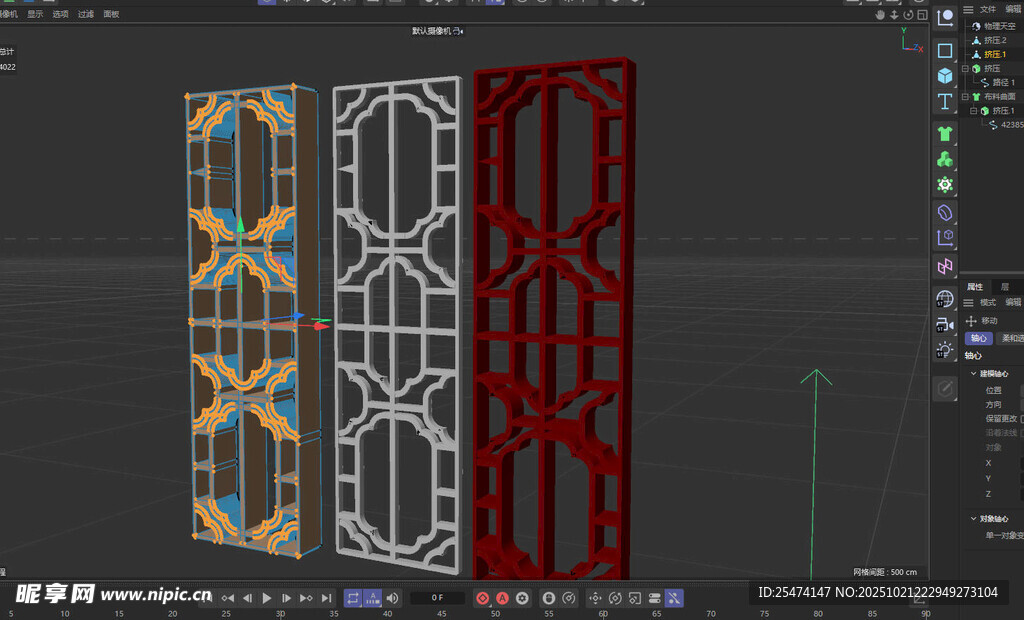Collapse the 布料曲面 tree item
The height and width of the screenshot is (620, 1024).
click(x=966, y=97)
